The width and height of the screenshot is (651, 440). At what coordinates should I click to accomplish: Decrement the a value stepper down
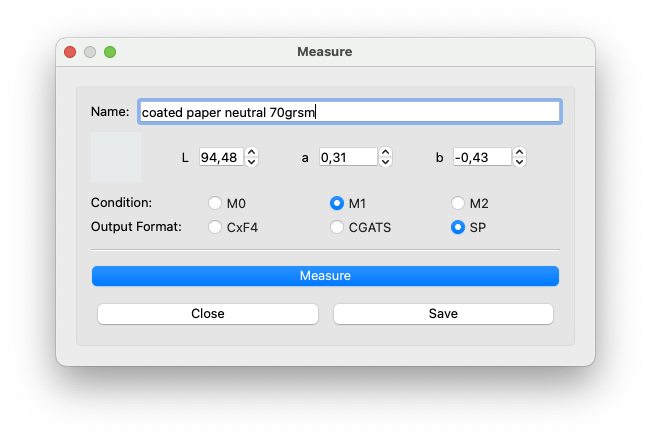pos(386,161)
